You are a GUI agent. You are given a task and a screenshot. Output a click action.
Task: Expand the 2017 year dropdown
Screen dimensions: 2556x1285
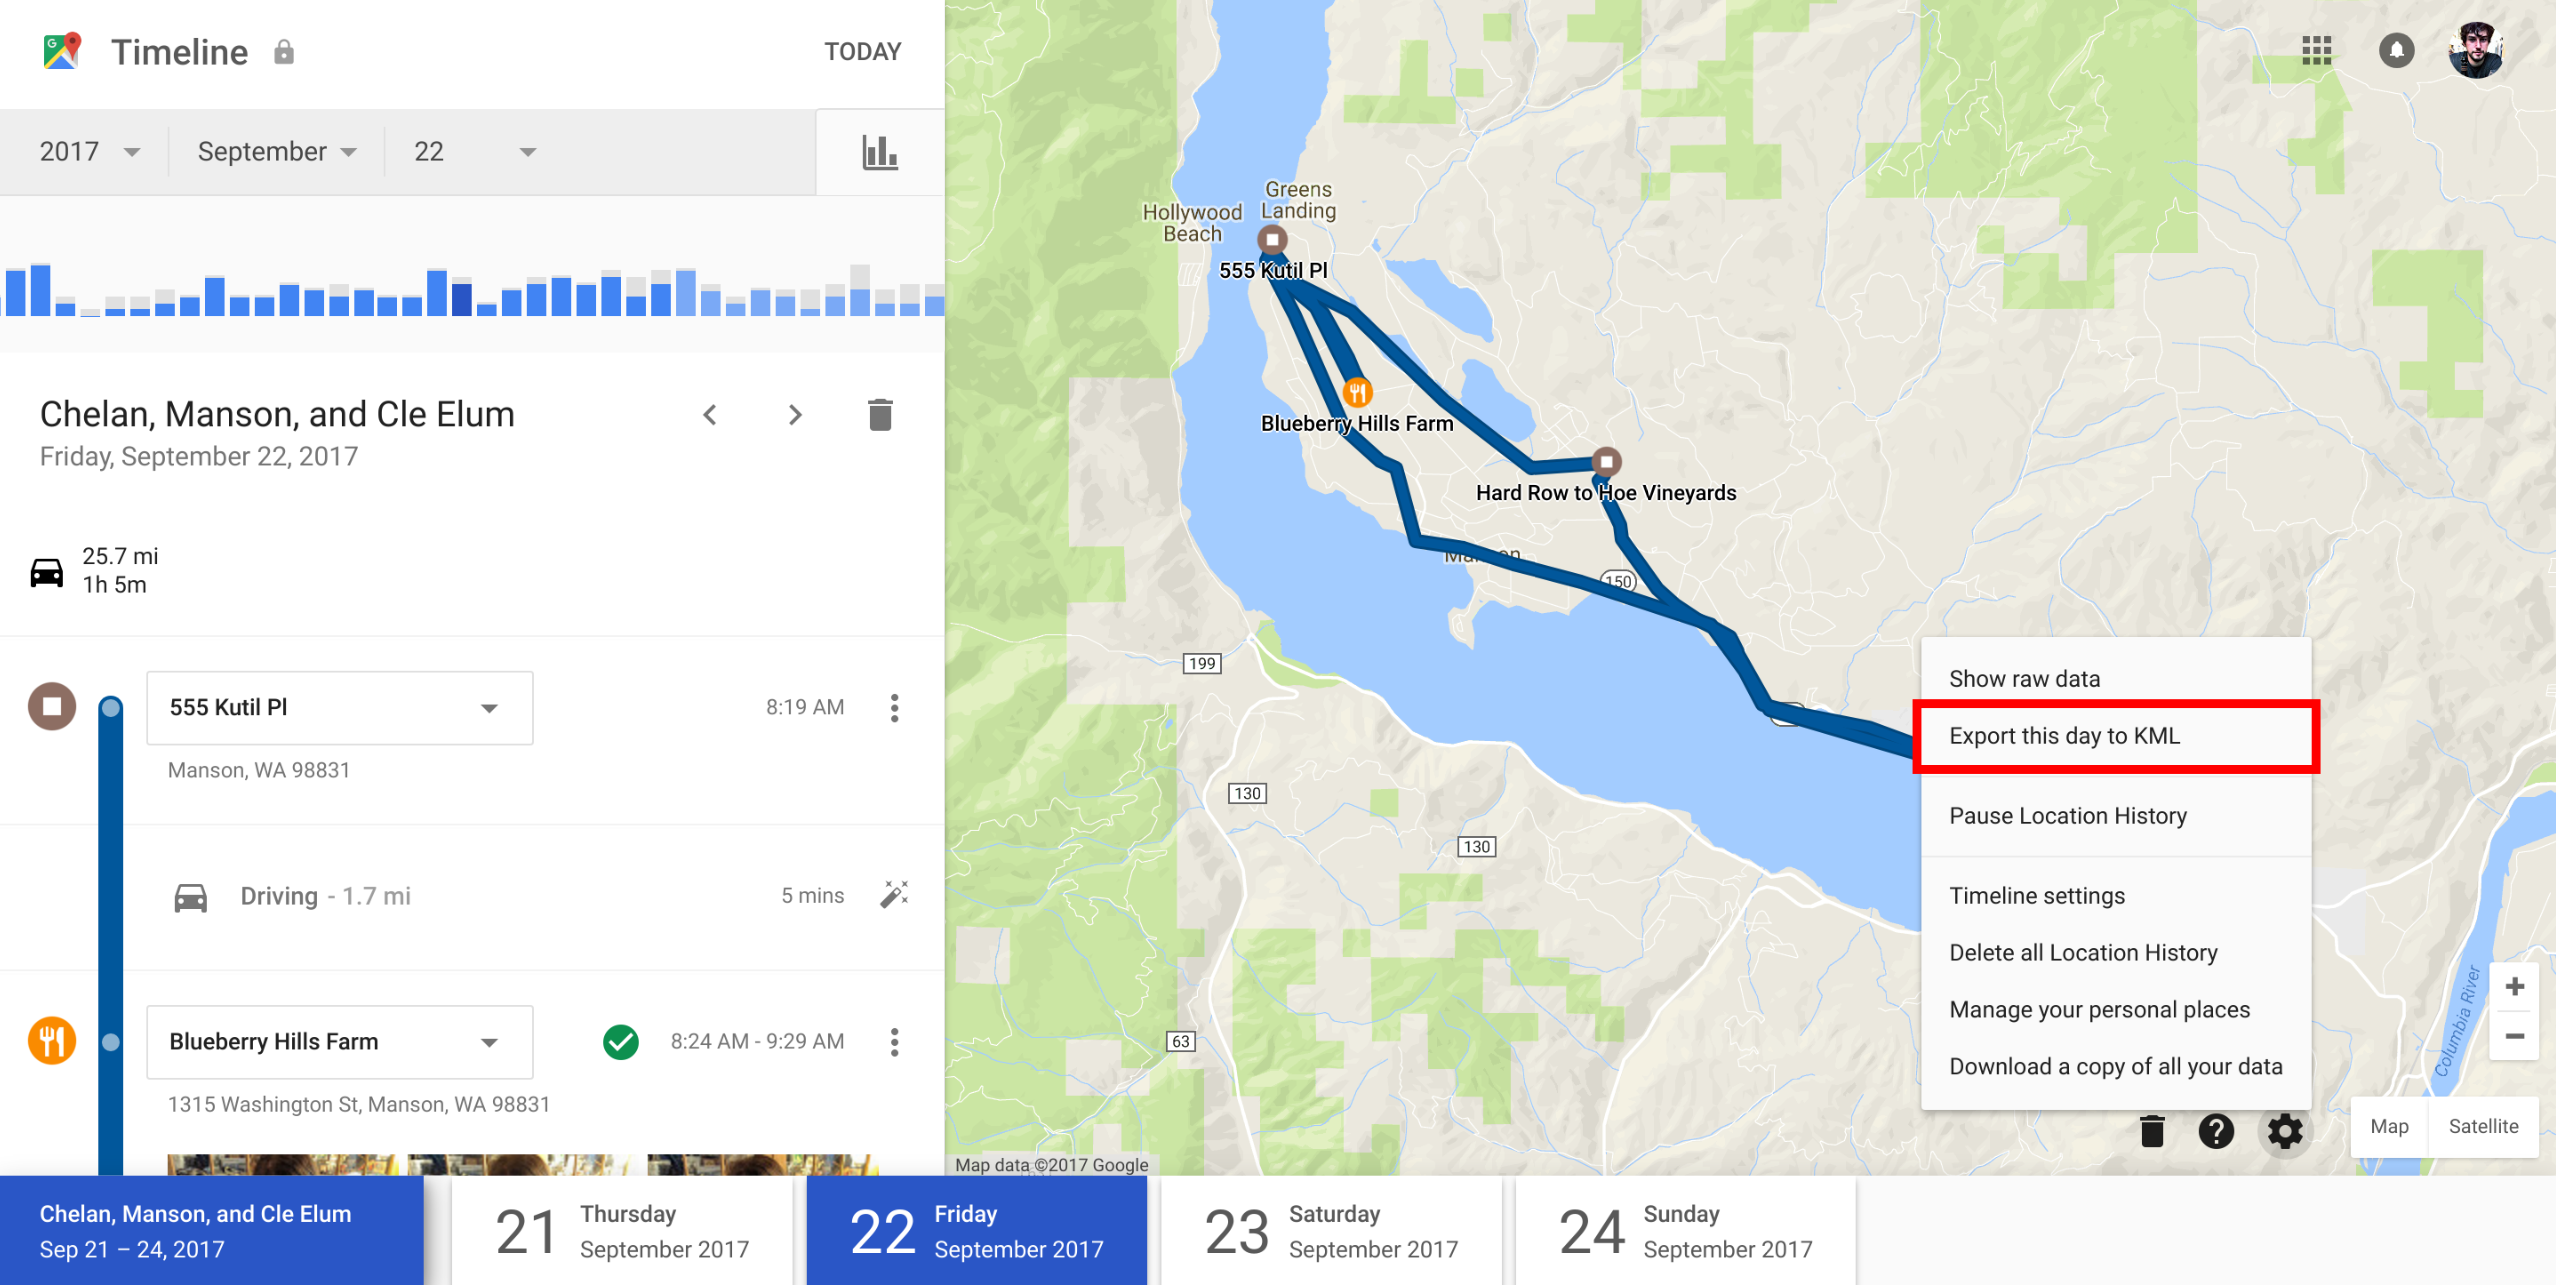point(89,152)
